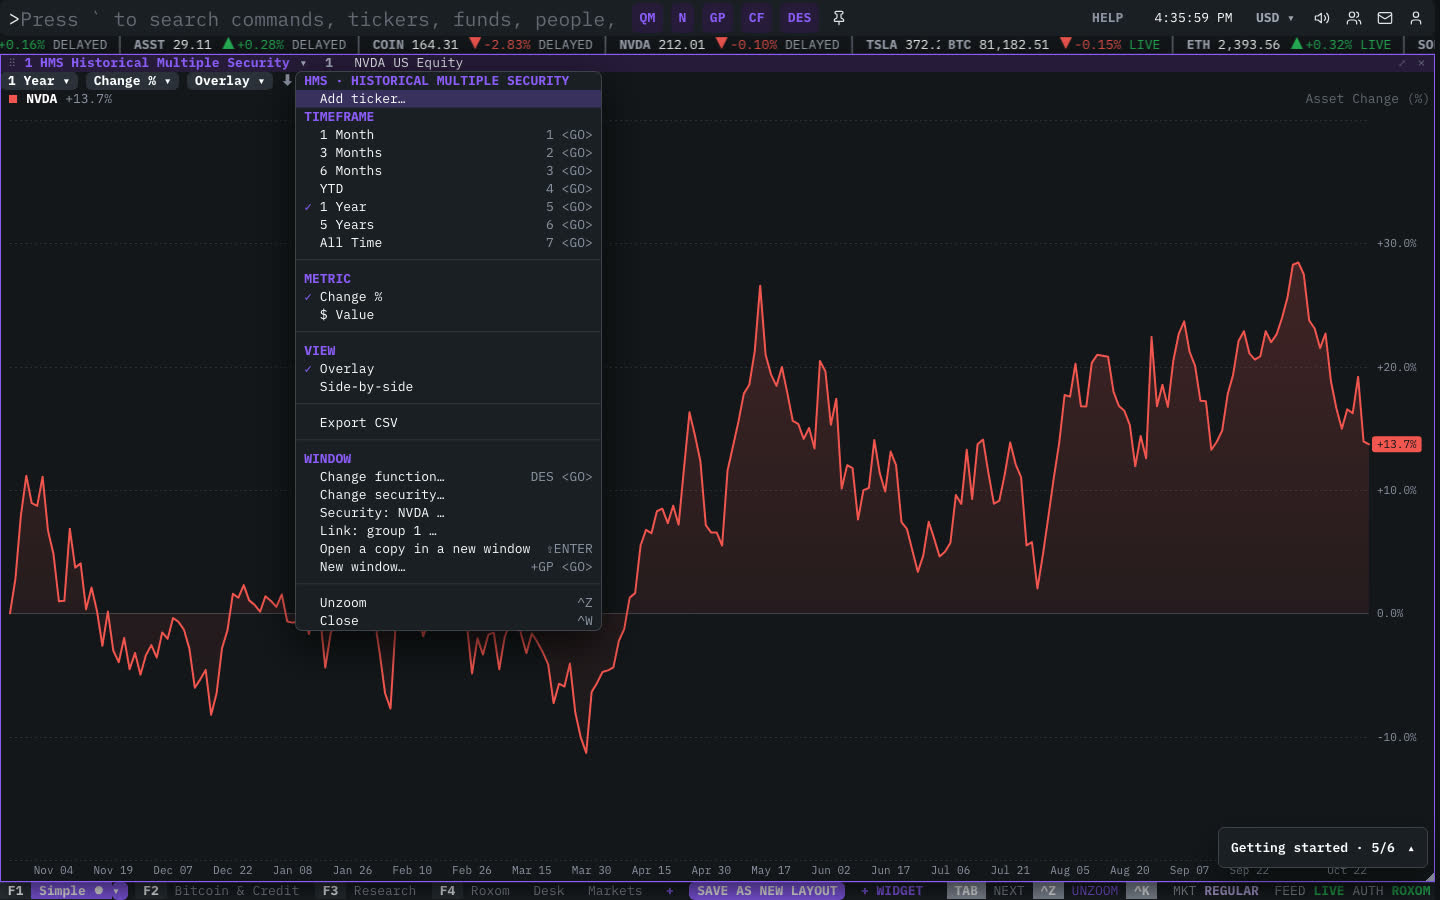Open the USD currency dropdown
This screenshot has height=900, width=1440.
1275,18
